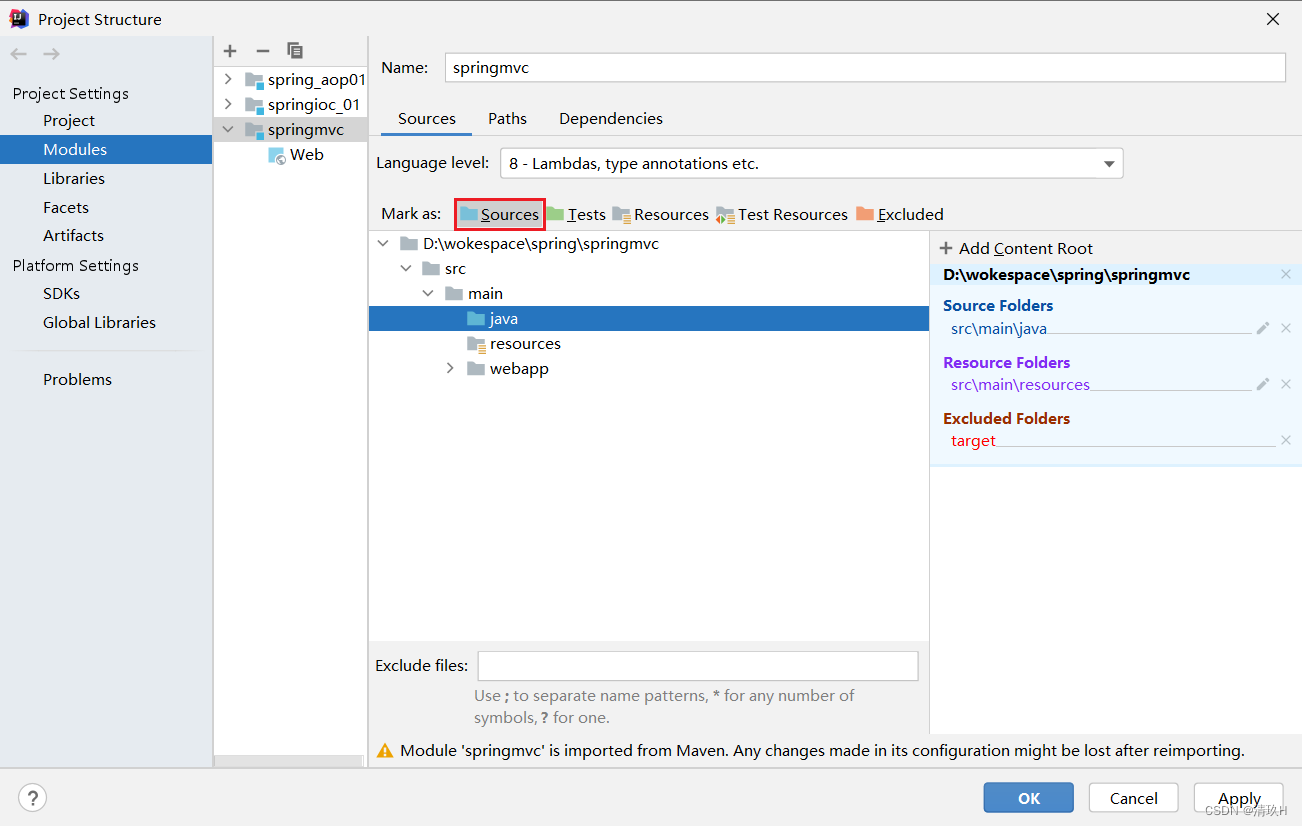Unmark src\main\resources resource folder
Screen dimensions: 1302x826
1286,384
